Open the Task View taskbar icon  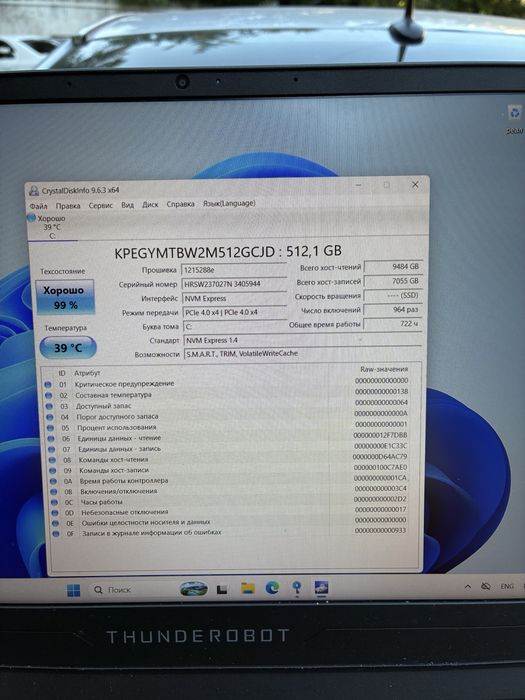point(222,589)
